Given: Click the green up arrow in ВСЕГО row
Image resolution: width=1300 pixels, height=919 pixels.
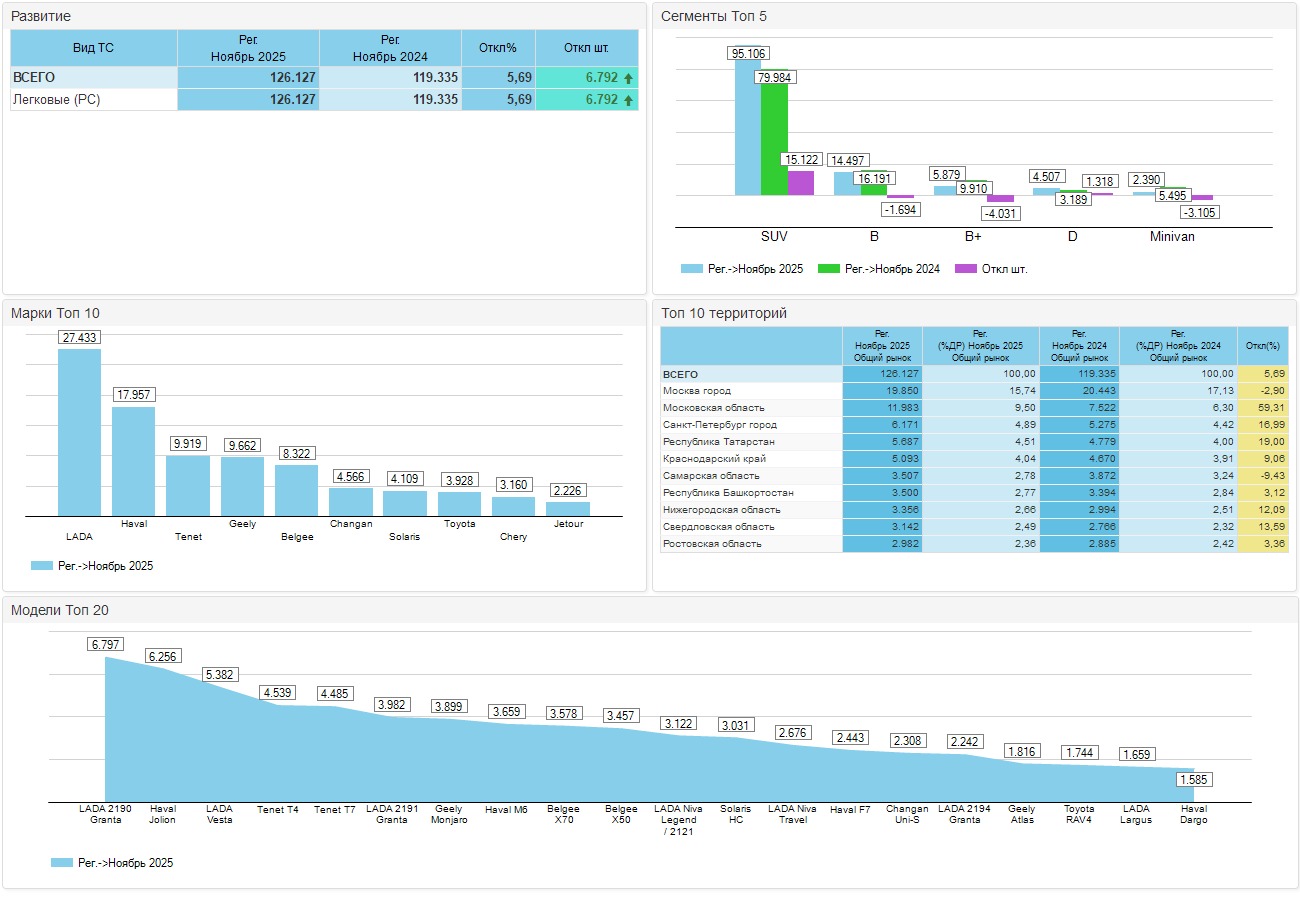Looking at the screenshot, I should [628, 78].
